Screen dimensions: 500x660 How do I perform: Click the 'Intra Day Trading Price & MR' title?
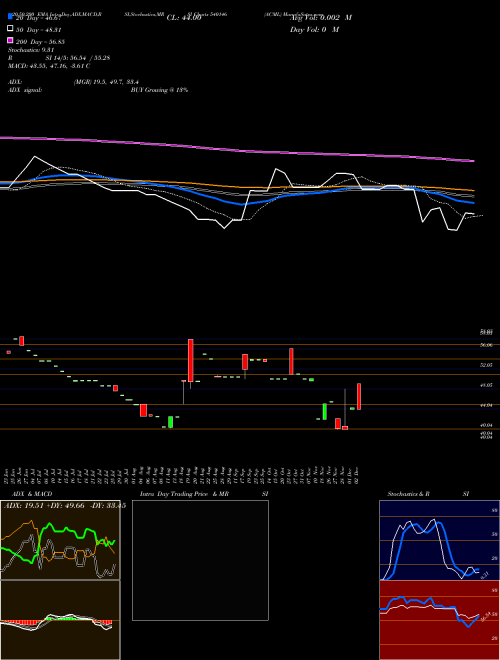(184, 494)
